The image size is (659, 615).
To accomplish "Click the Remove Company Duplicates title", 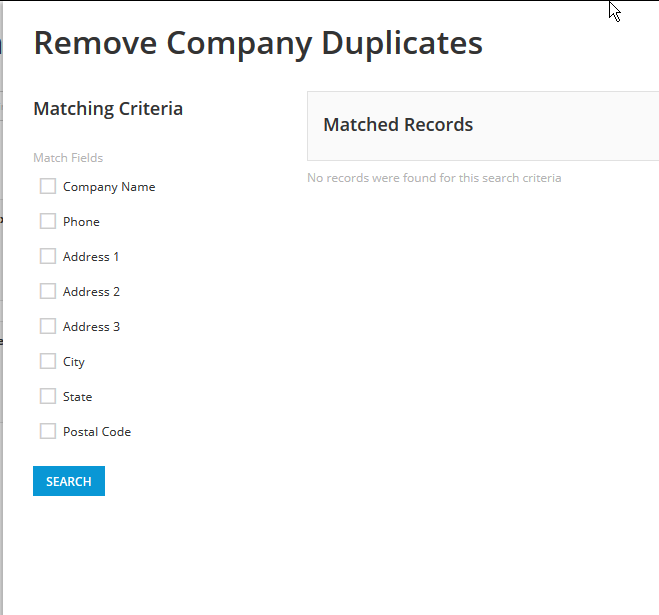I will 258,44.
